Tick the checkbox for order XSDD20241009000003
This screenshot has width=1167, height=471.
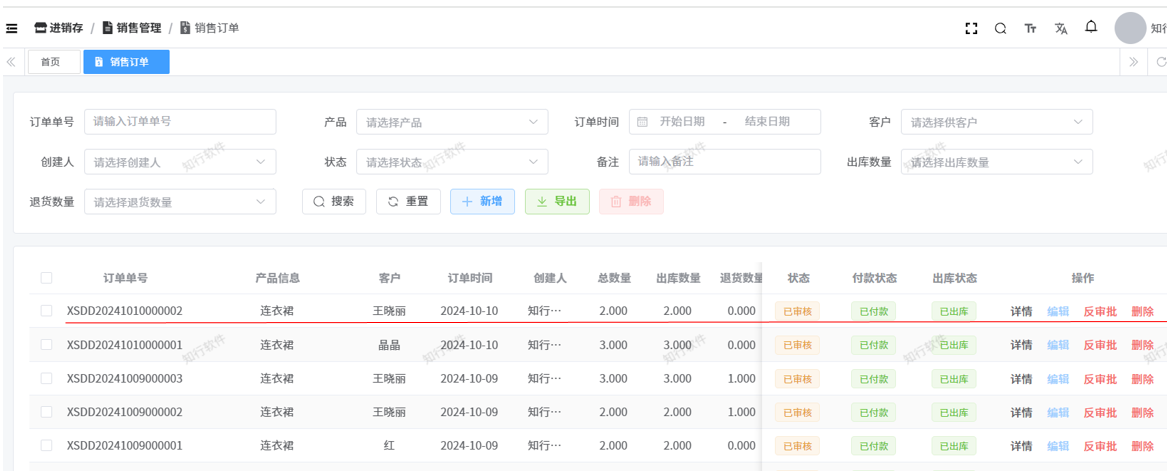pyautogui.click(x=46, y=379)
